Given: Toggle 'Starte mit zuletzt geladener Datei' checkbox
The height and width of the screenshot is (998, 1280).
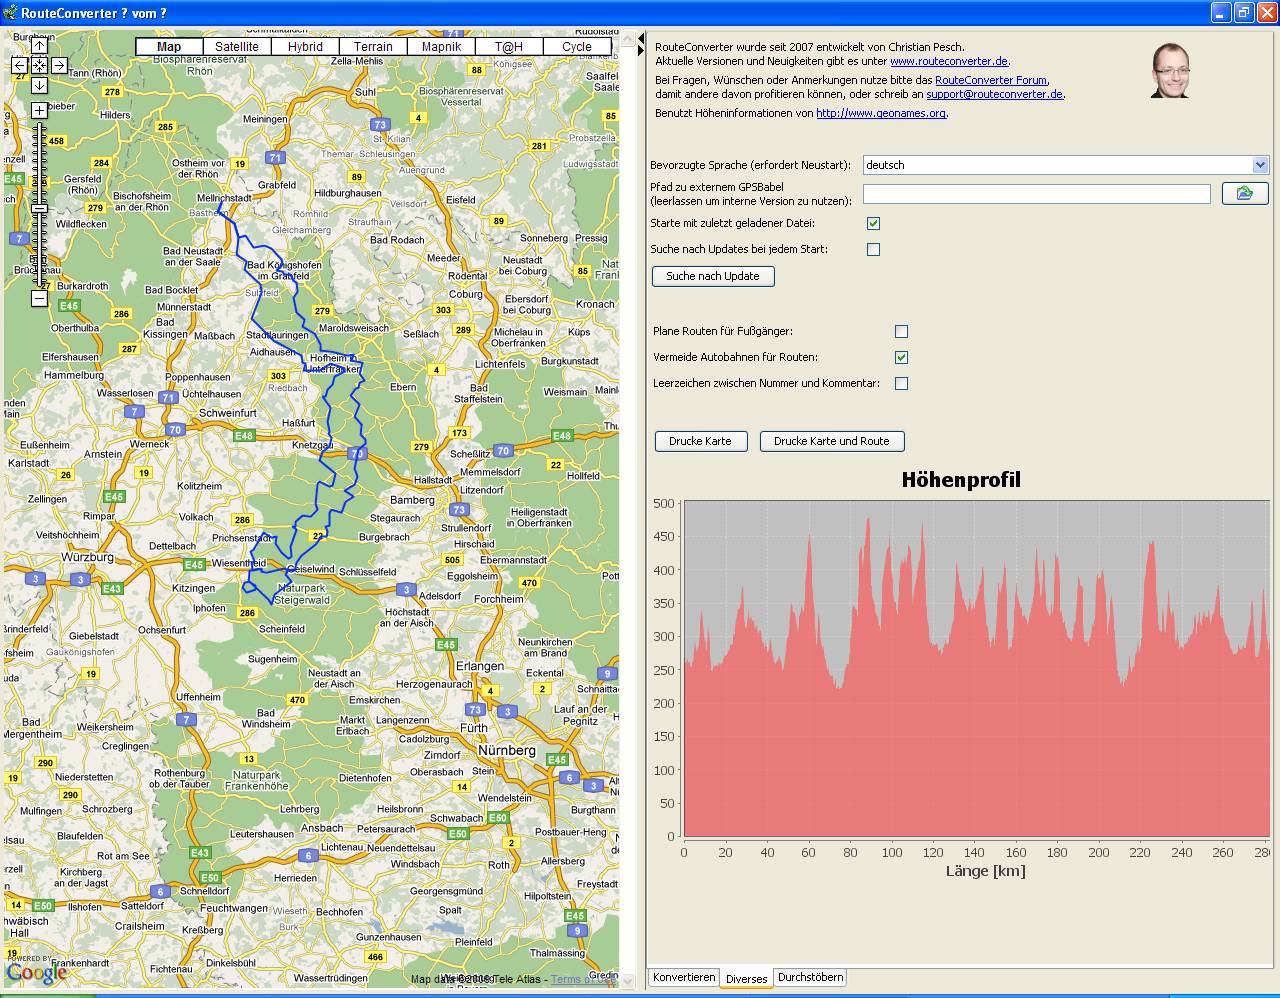Looking at the screenshot, I should pos(873,223).
